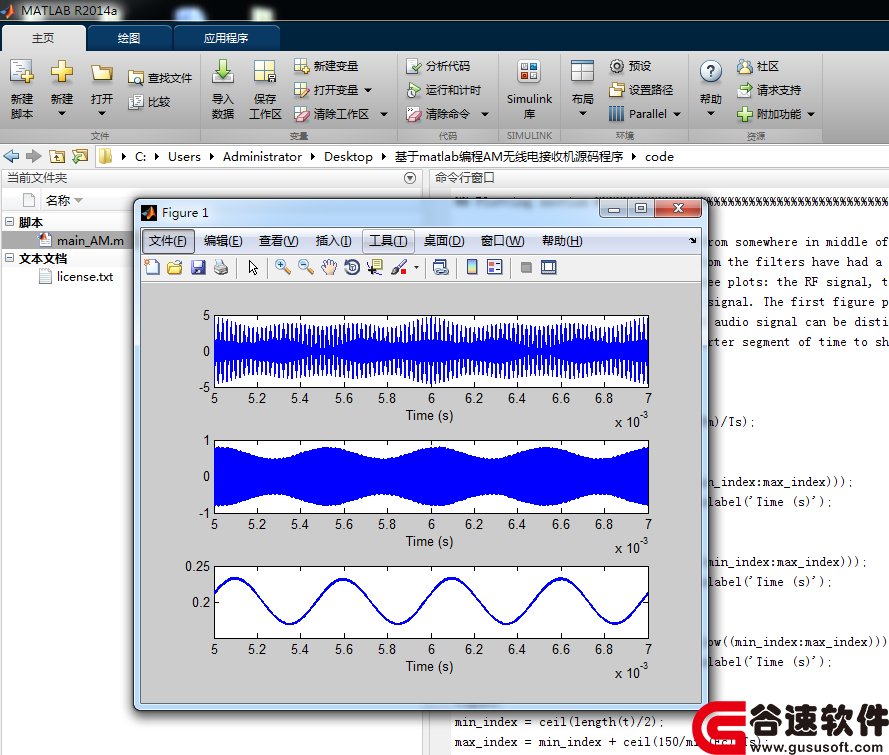Switch to the 应用程序 ribbon tab
This screenshot has height=755, width=889.
226,38
